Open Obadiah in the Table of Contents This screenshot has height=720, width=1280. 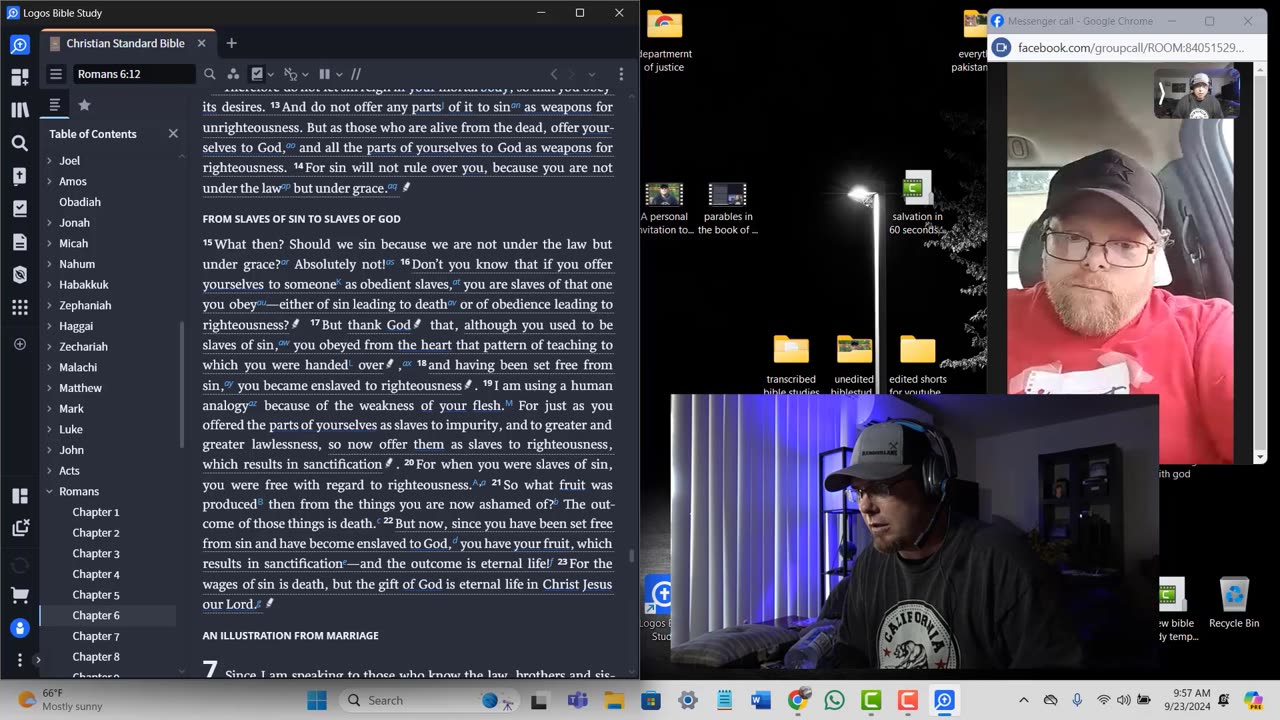point(80,202)
